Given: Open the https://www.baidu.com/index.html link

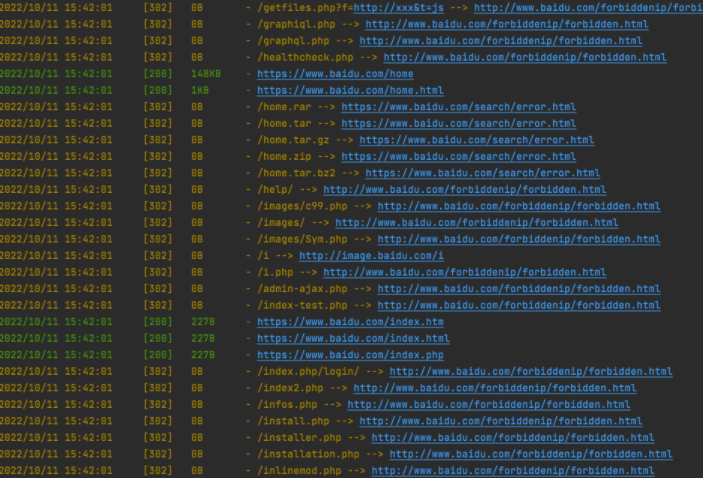Looking at the screenshot, I should click(353, 339).
